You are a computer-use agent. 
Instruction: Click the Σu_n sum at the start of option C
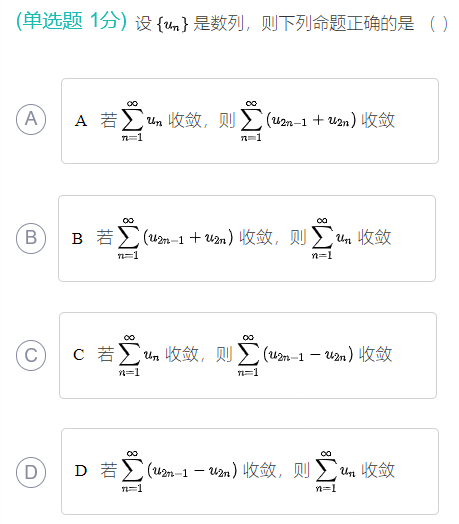(139, 355)
